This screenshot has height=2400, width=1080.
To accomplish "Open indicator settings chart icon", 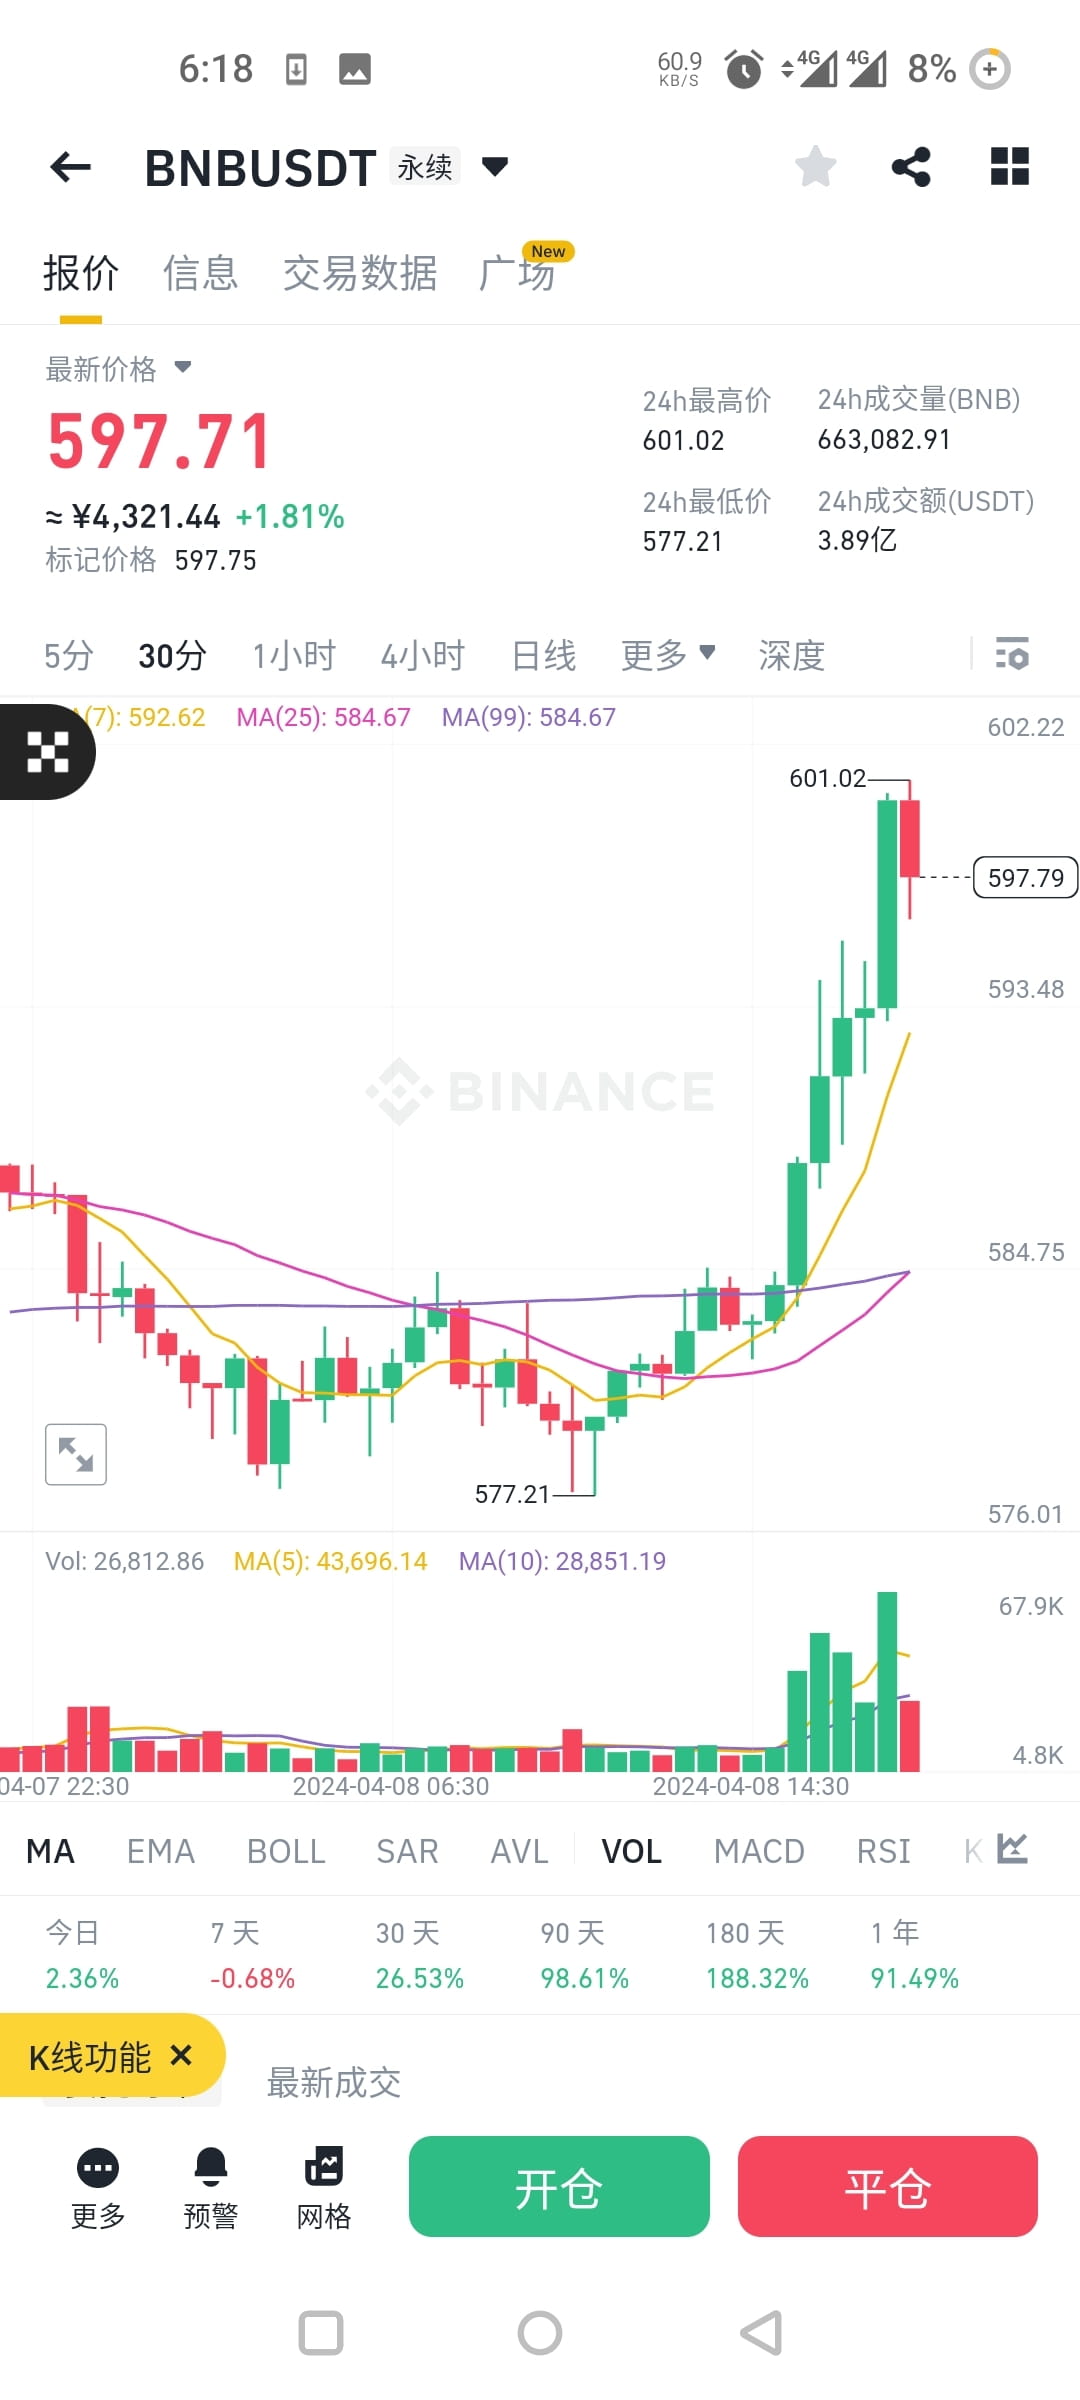I will pyautogui.click(x=1012, y=1849).
